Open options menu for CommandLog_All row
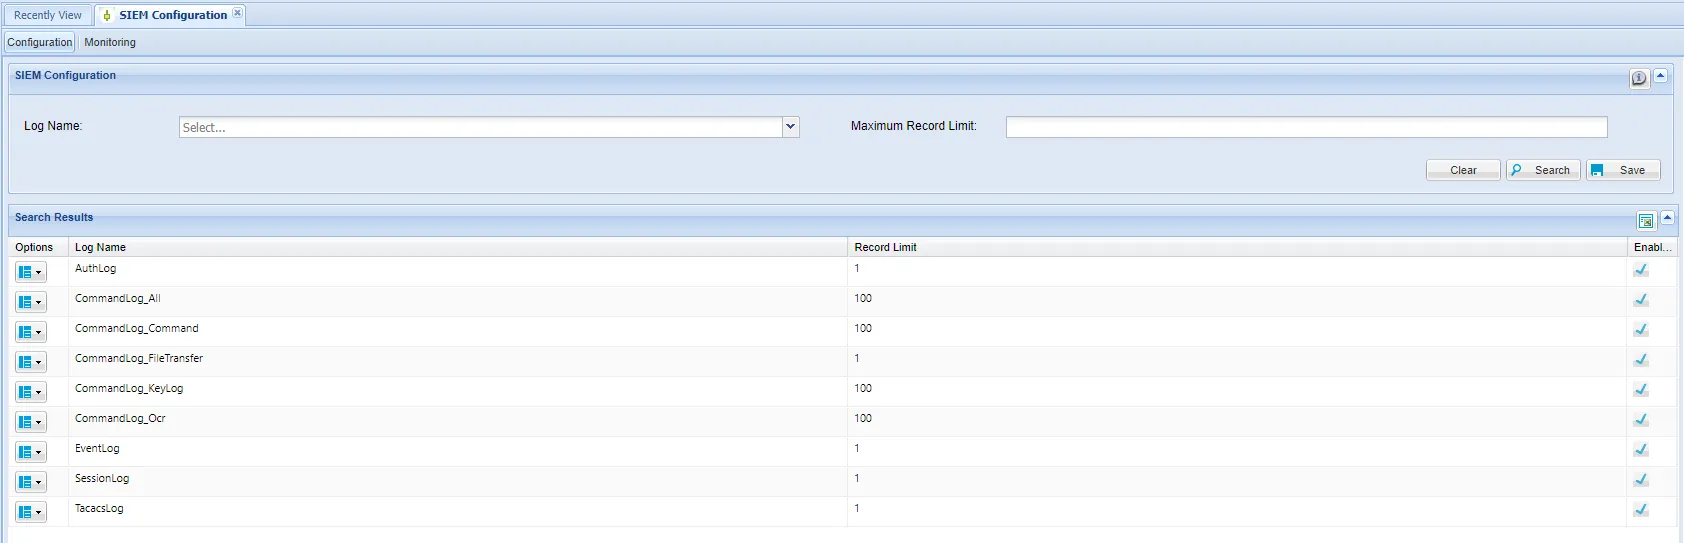1684x543 pixels. coord(31,302)
